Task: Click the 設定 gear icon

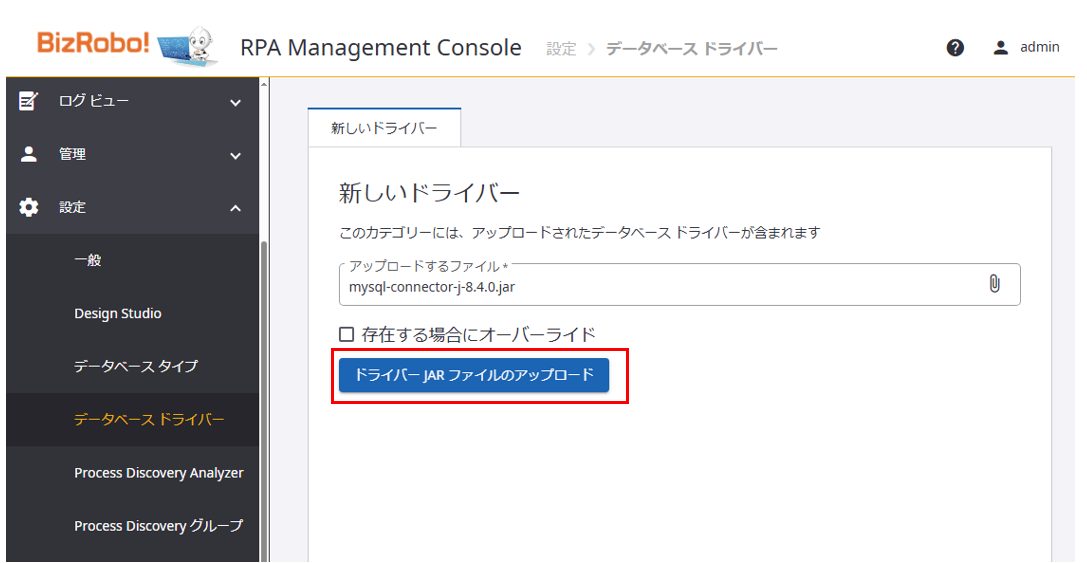Action: click(x=29, y=207)
